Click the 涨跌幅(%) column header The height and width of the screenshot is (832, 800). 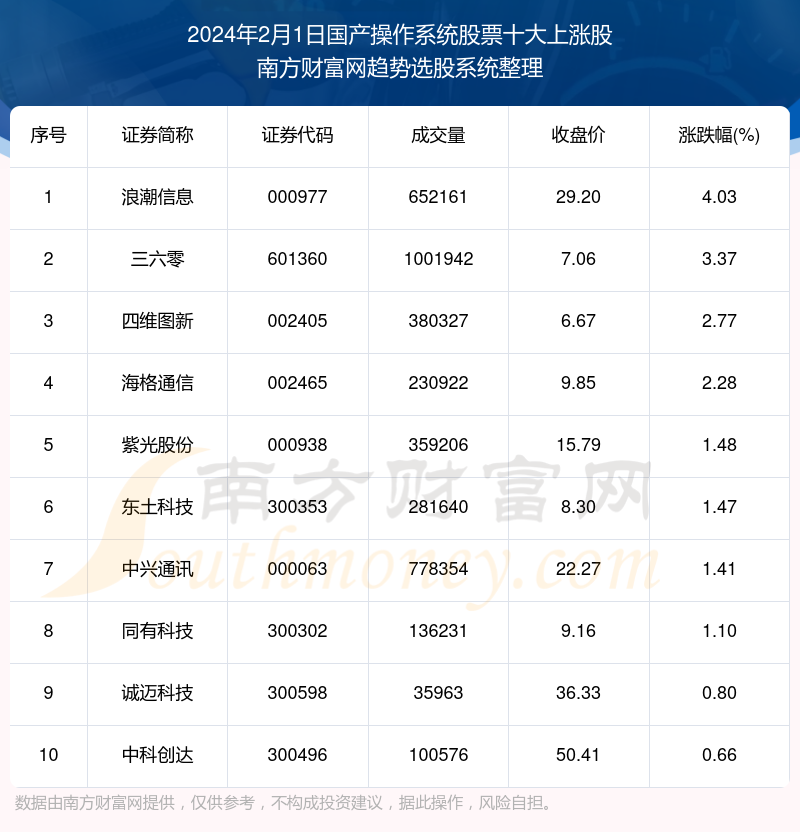(x=719, y=135)
